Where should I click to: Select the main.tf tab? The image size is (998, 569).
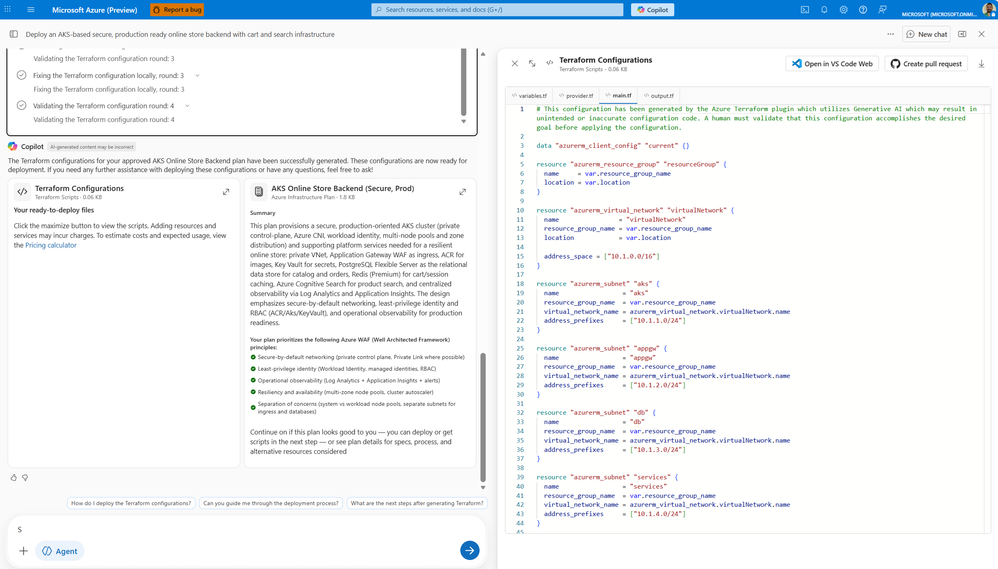tap(619, 95)
